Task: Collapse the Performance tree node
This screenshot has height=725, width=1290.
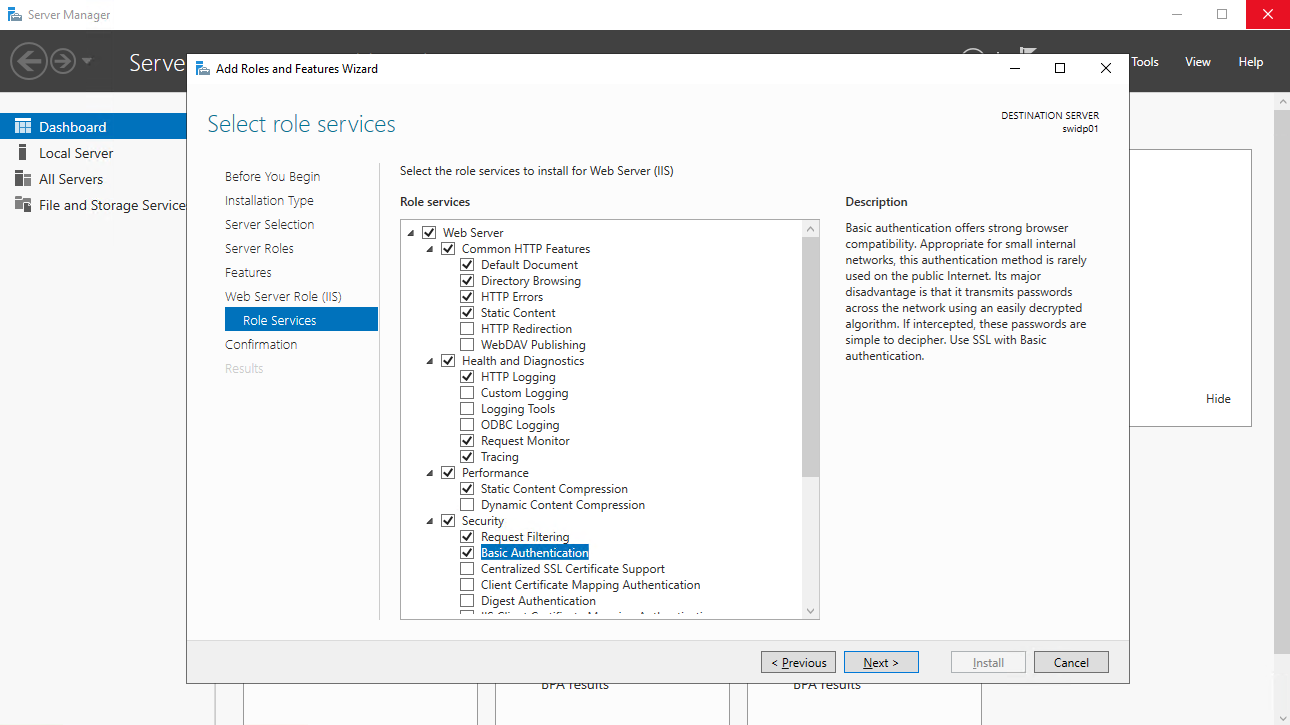Action: [x=430, y=473]
